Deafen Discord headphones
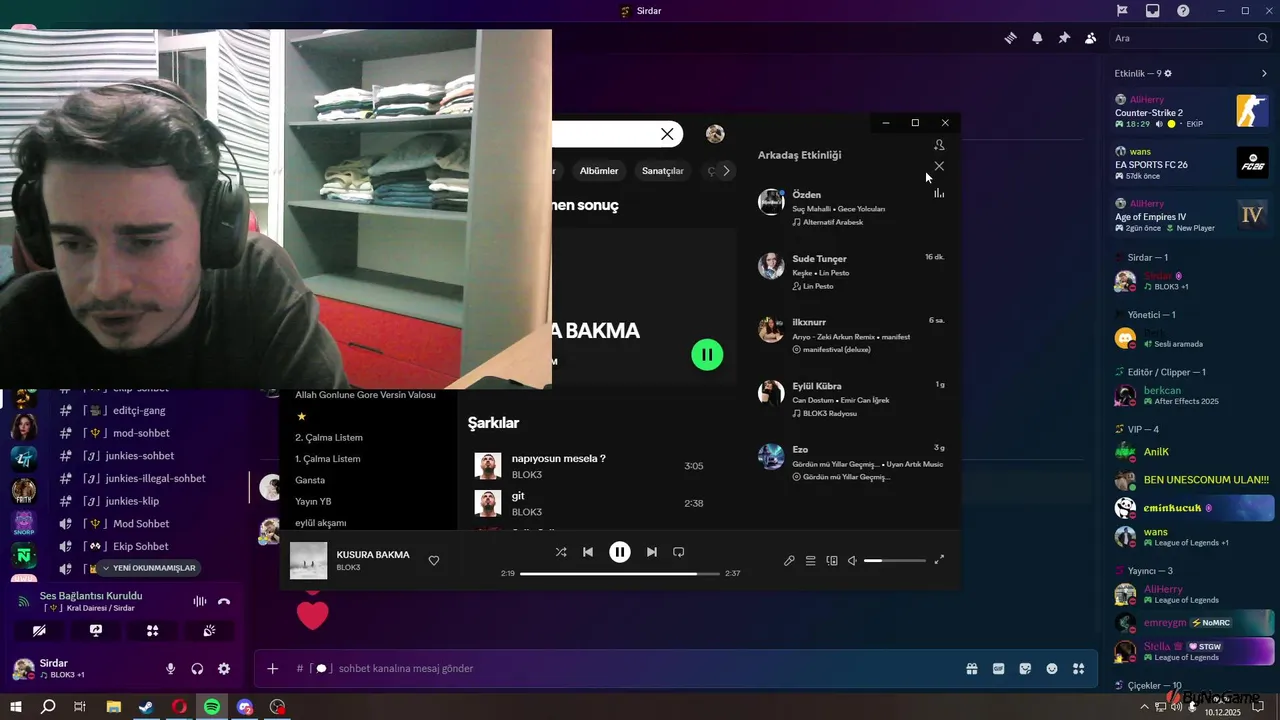Image resolution: width=1280 pixels, height=720 pixels. coord(197,669)
